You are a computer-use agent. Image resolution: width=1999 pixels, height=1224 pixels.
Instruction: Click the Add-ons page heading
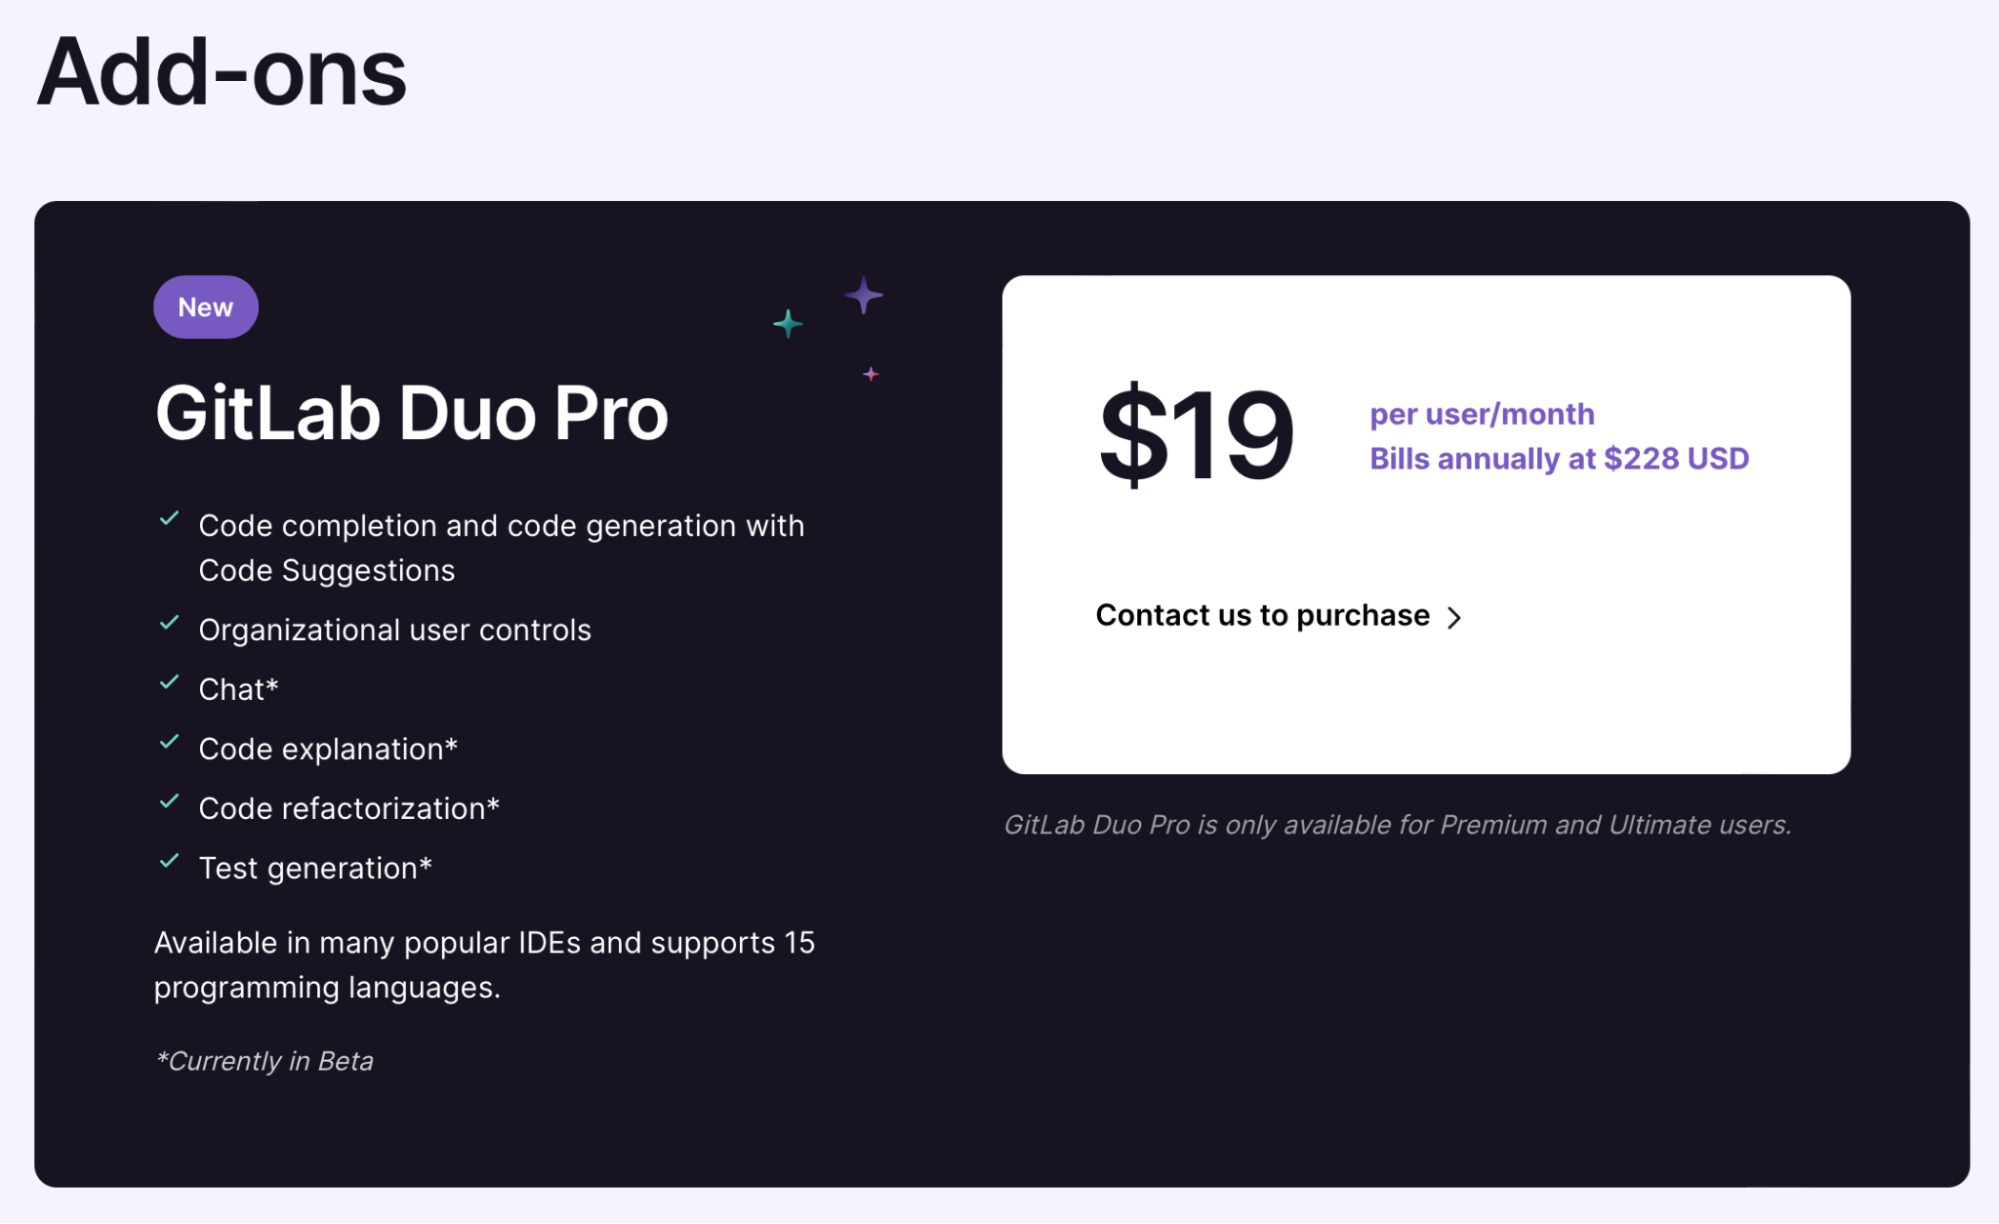pyautogui.click(x=222, y=72)
